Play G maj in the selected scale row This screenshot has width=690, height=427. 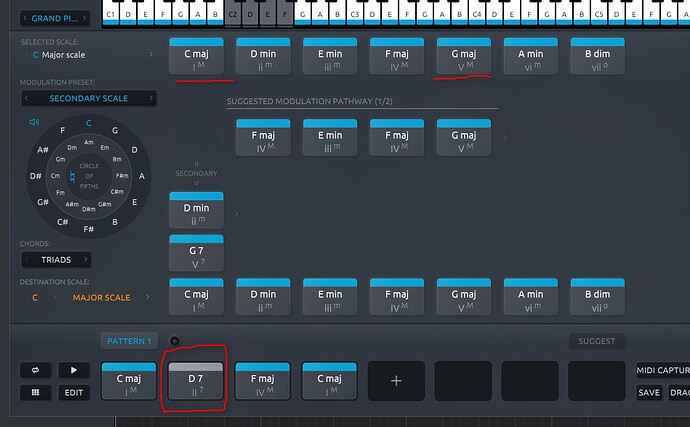click(x=464, y=56)
